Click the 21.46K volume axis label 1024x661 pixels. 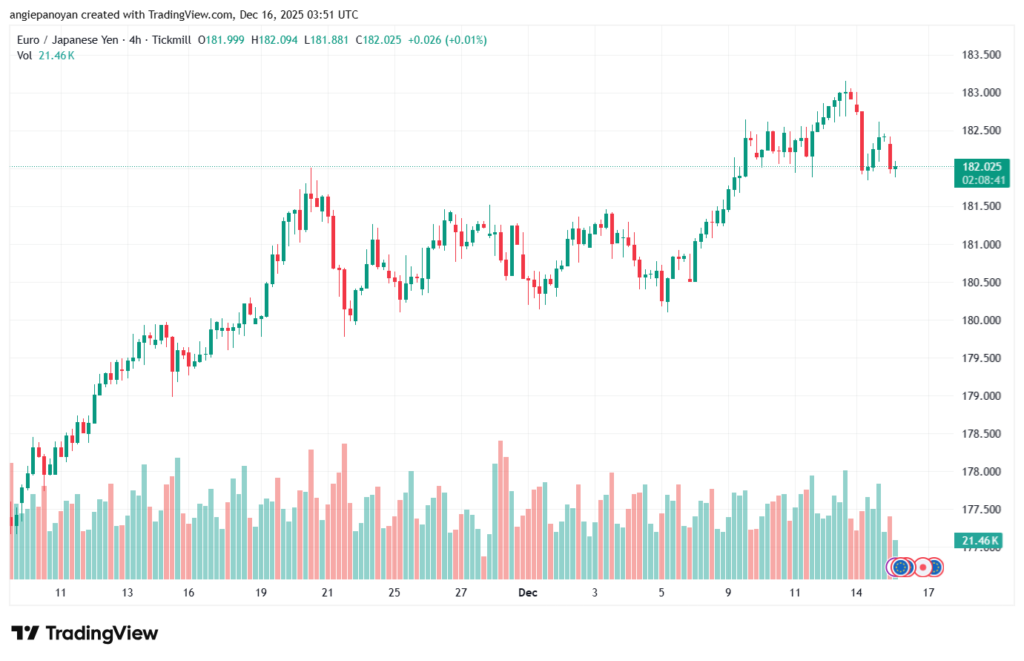pos(980,541)
